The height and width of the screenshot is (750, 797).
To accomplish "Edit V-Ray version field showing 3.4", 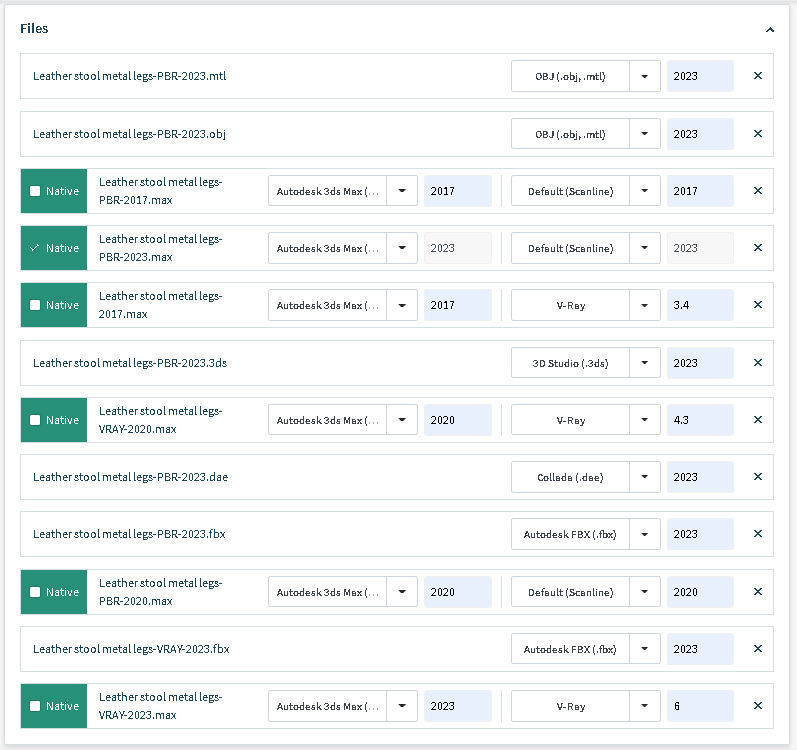I will [x=699, y=305].
